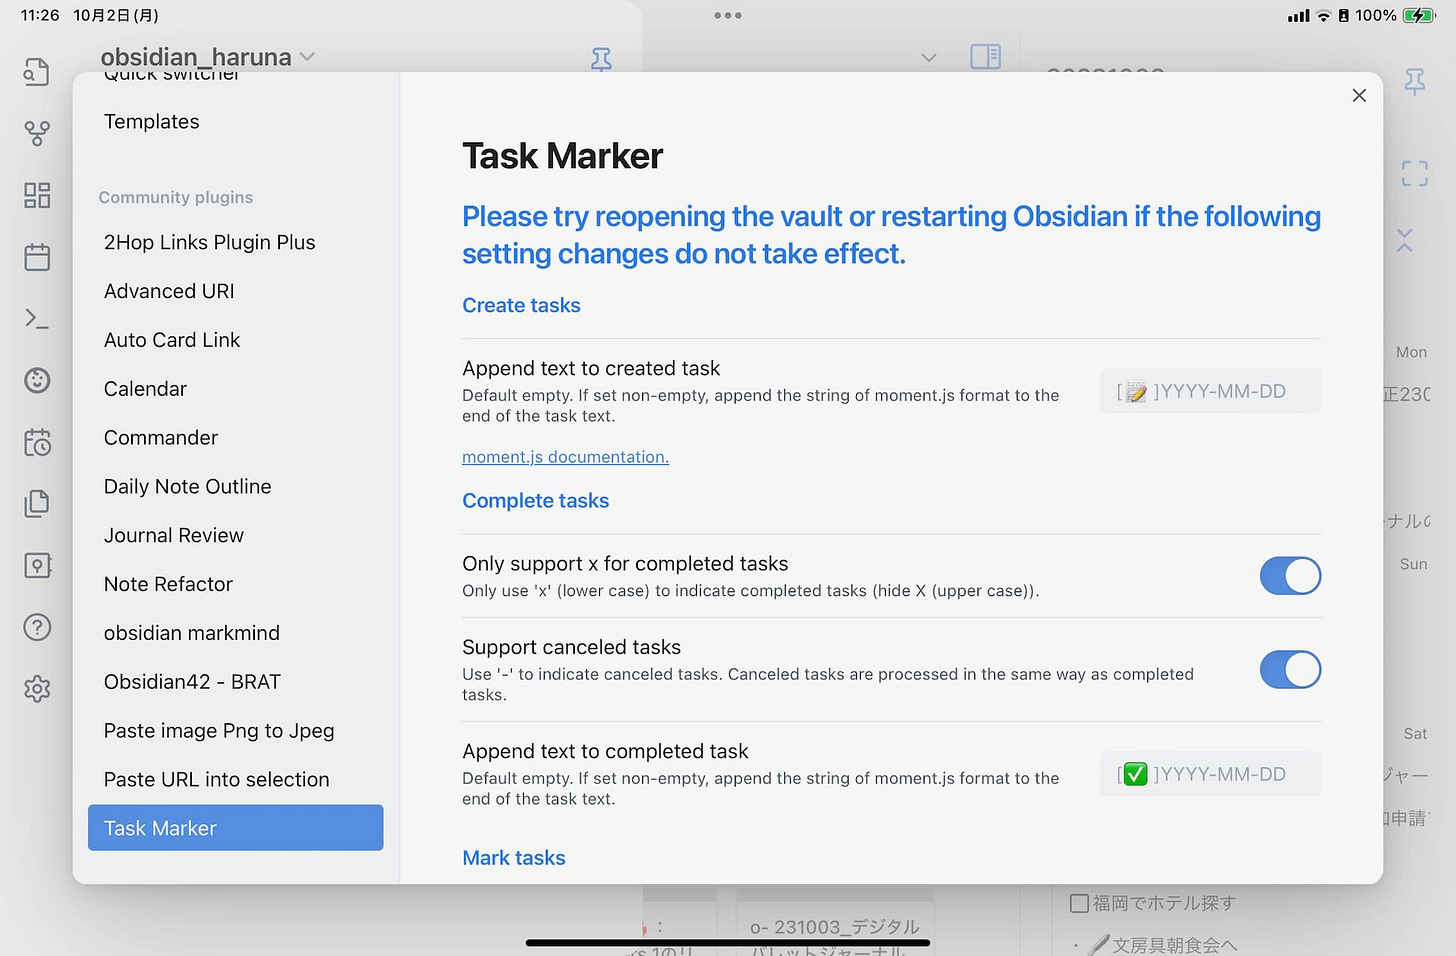Screen dimensions: 1456x956
Task: Click the calendar-with-clock ribbon icon
Action: [37, 442]
